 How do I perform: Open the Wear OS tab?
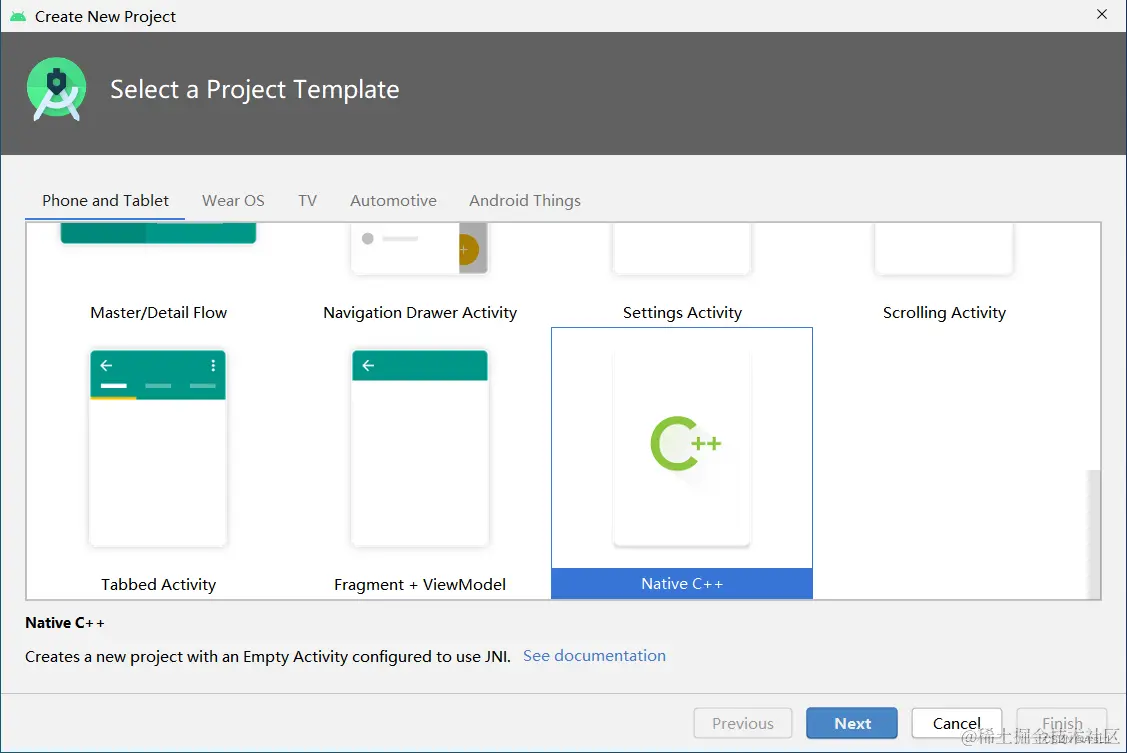click(233, 200)
